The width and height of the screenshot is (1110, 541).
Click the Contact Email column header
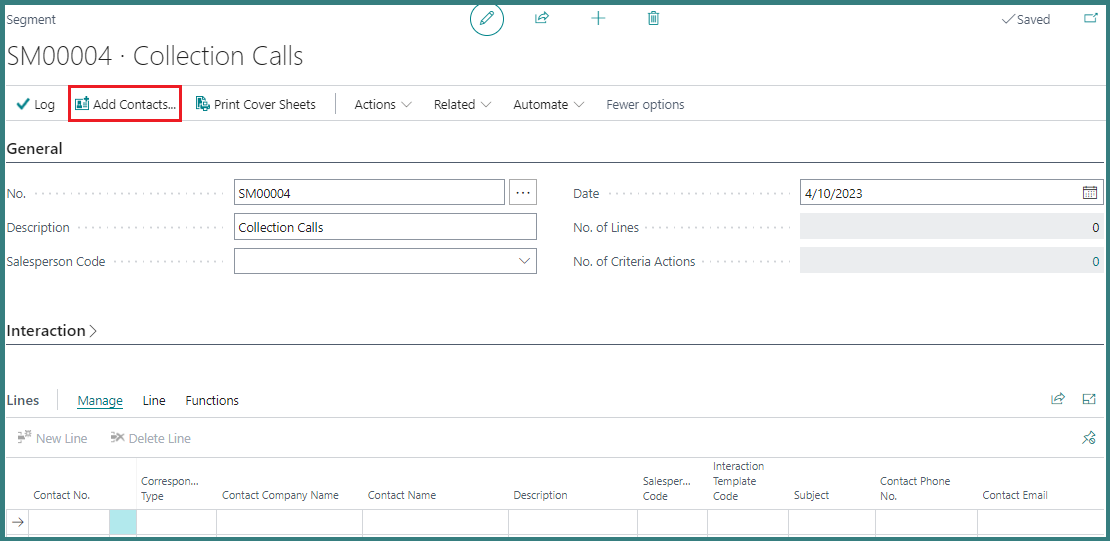tap(1014, 495)
